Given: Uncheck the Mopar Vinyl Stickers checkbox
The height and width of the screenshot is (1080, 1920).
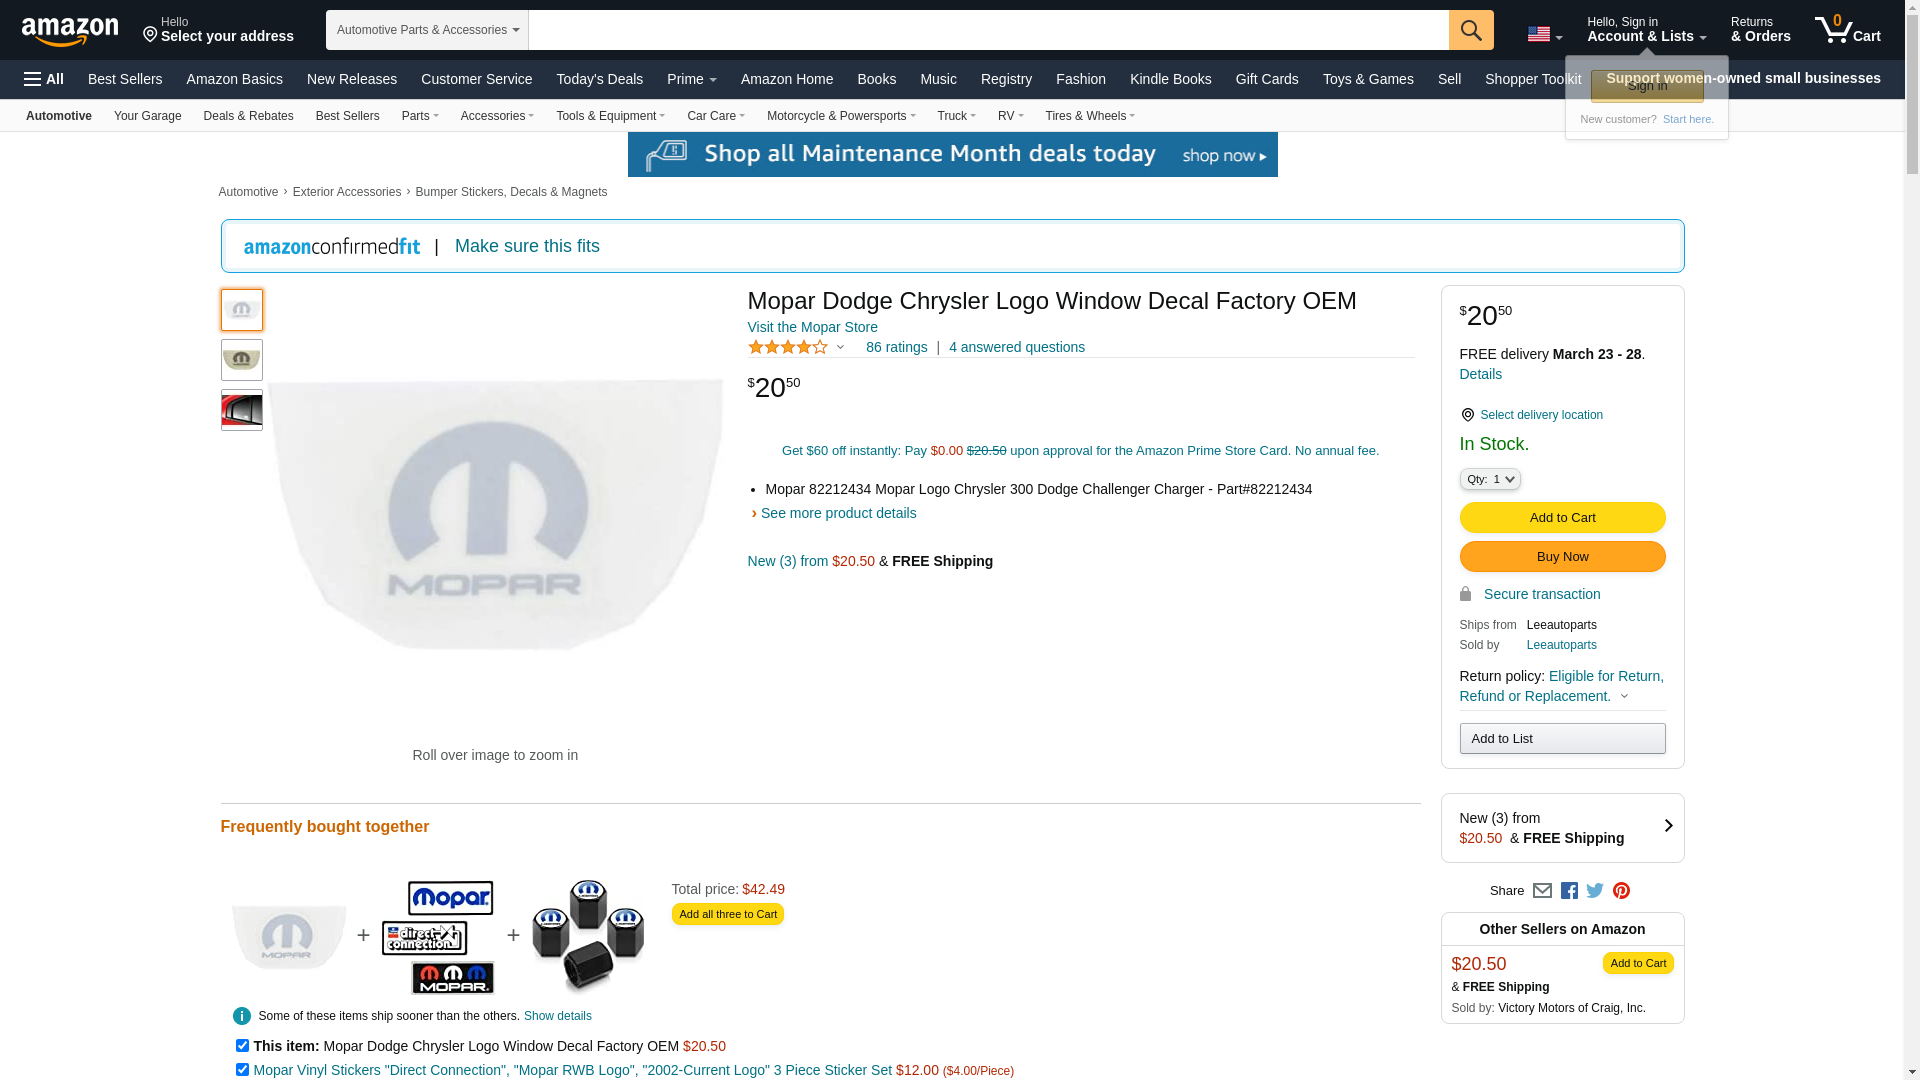Looking at the screenshot, I should pyautogui.click(x=242, y=1069).
